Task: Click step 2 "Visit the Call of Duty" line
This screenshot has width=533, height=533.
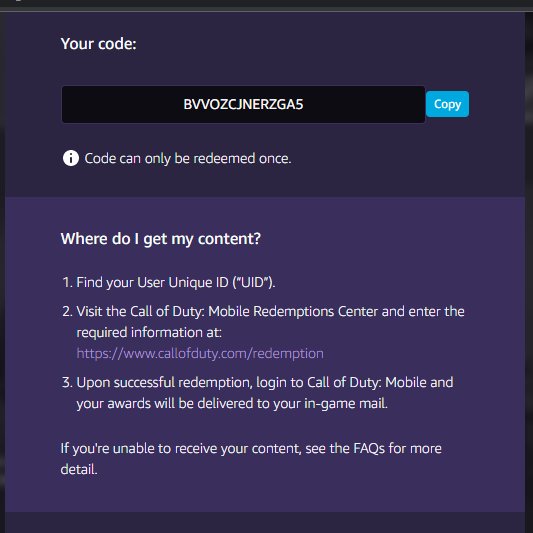Action: click(263, 311)
